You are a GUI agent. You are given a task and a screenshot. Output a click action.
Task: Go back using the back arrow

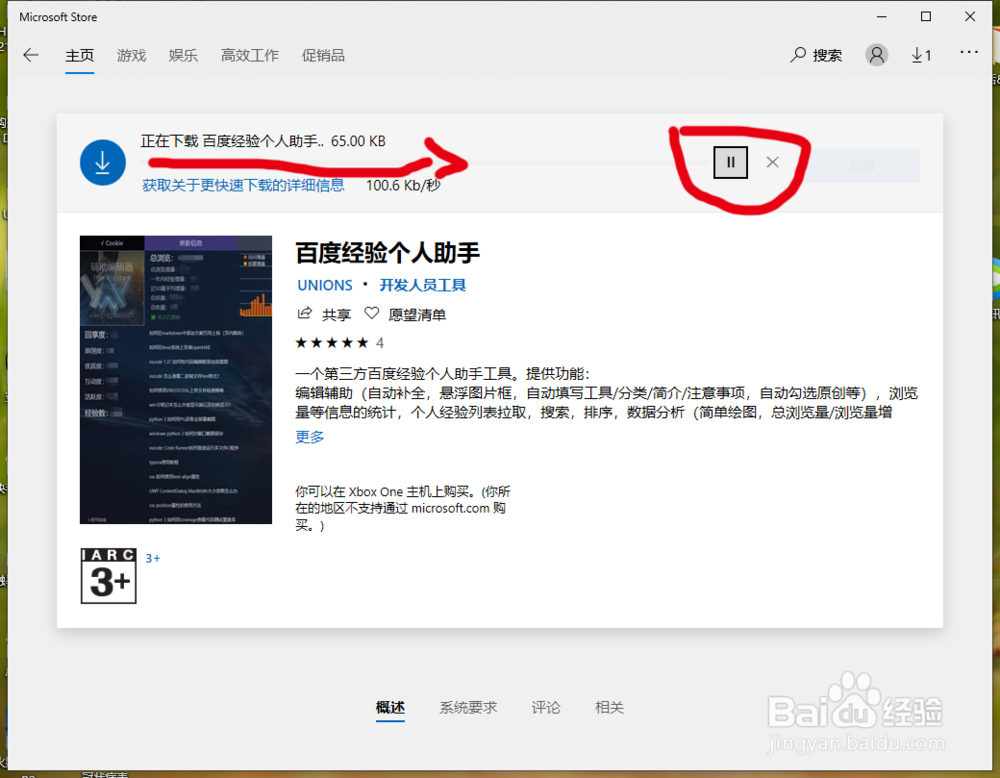tap(31, 55)
